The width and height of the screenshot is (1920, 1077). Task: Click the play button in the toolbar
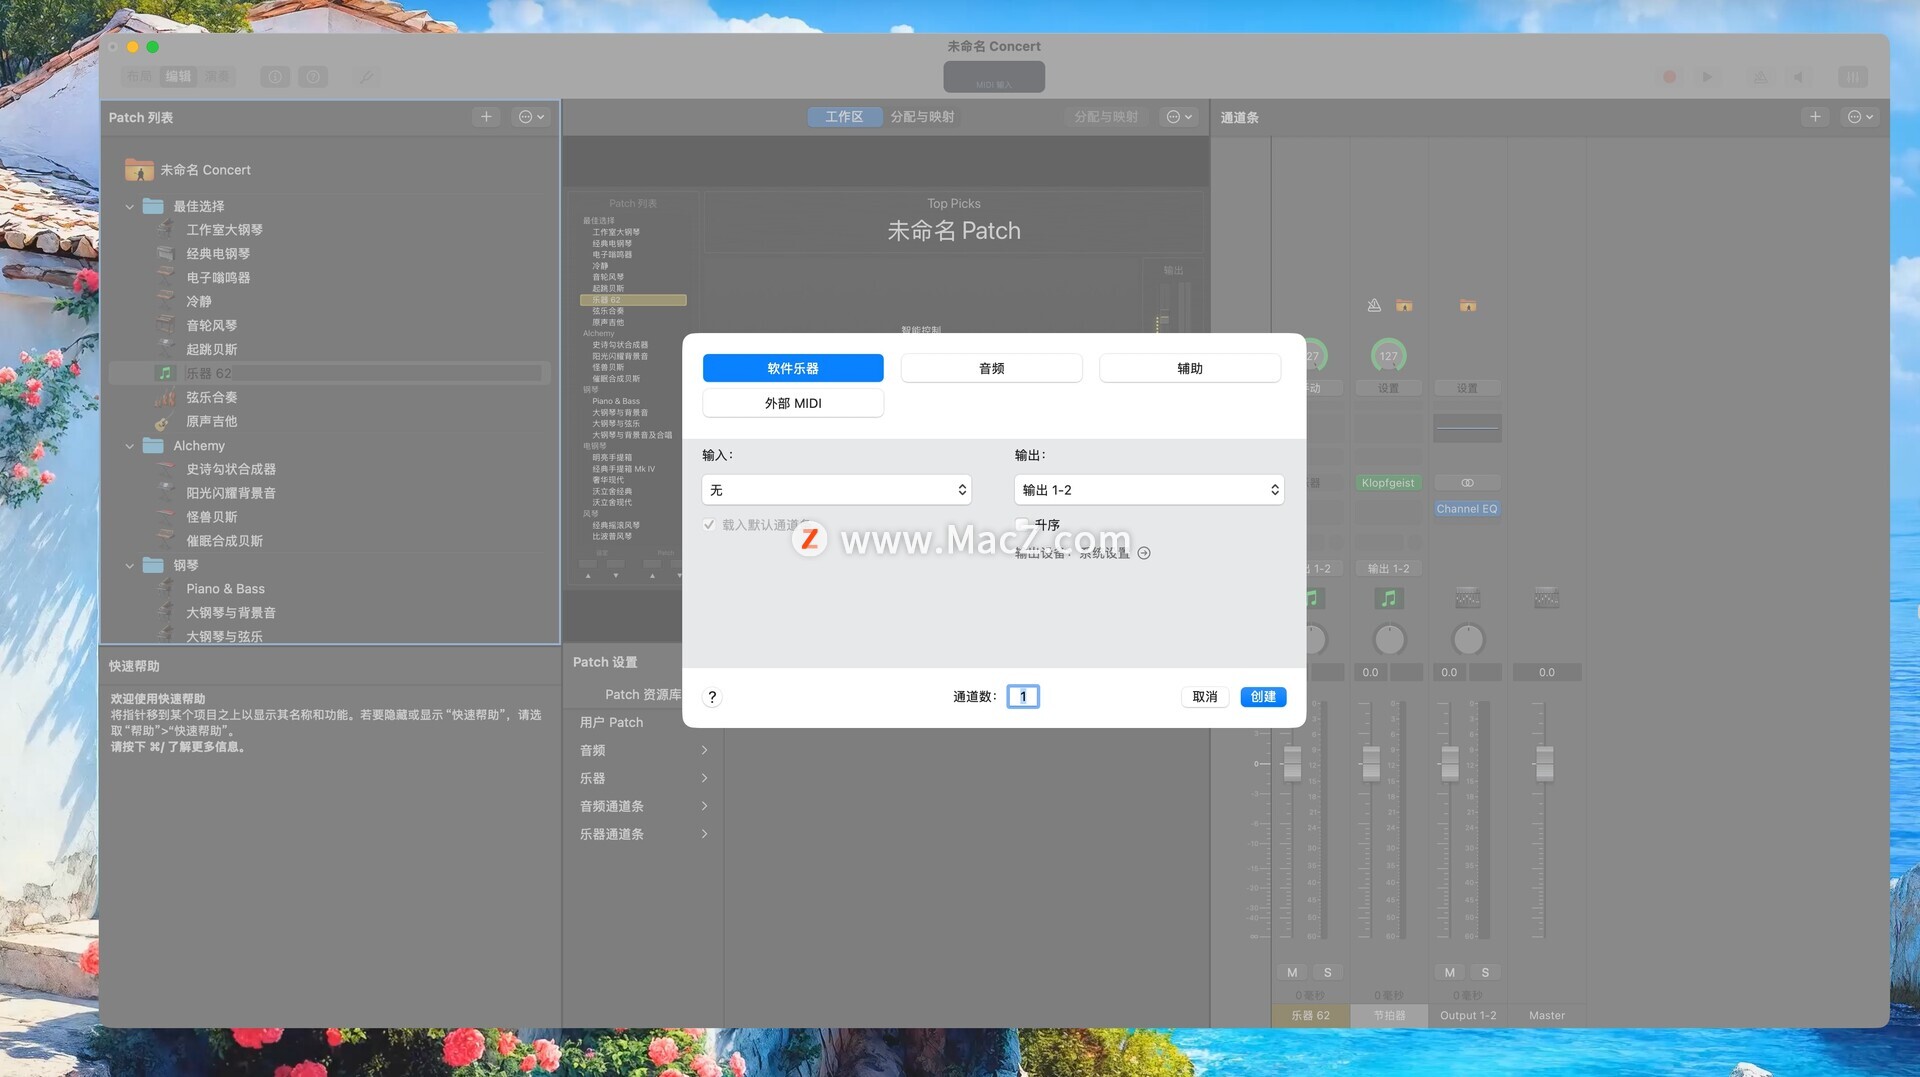(x=1707, y=77)
